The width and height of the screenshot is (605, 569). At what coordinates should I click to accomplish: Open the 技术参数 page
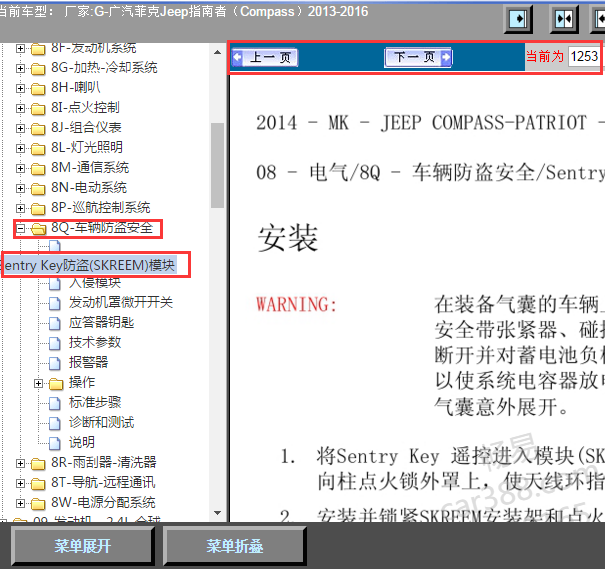point(95,342)
